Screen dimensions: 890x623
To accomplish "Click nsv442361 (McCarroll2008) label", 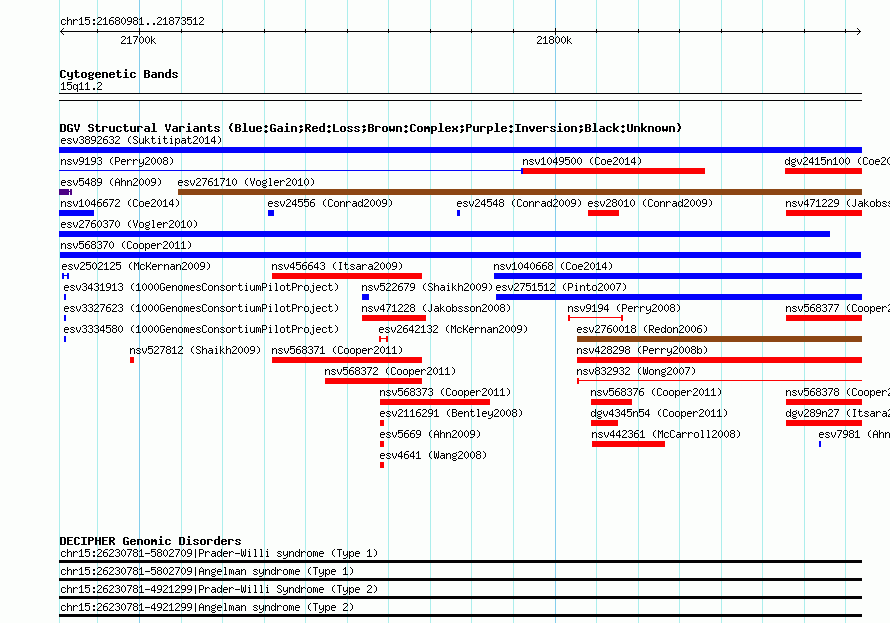I will click(x=666, y=434).
